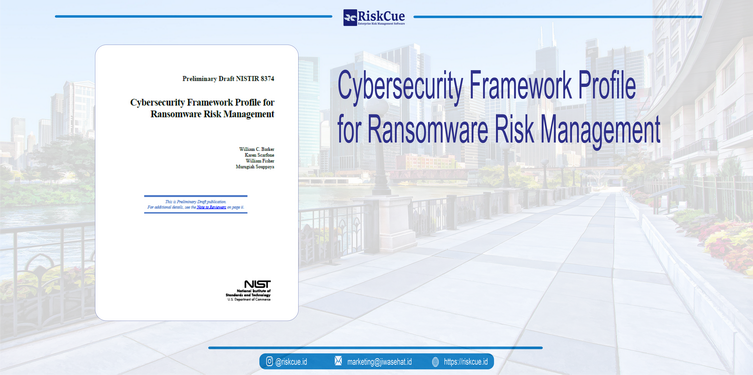Click 'Enterprise Risk Management Software' tagline under logo

point(381,24)
